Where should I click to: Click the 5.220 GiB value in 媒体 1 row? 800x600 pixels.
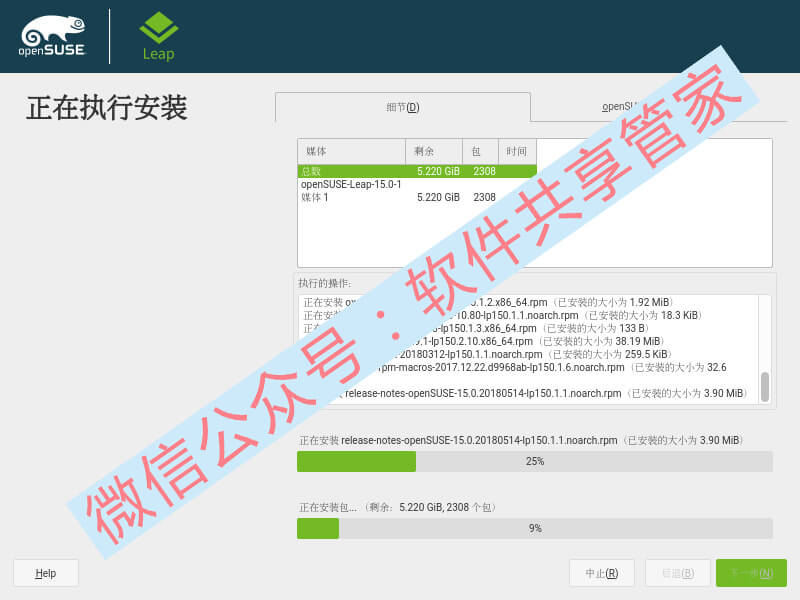click(x=438, y=197)
